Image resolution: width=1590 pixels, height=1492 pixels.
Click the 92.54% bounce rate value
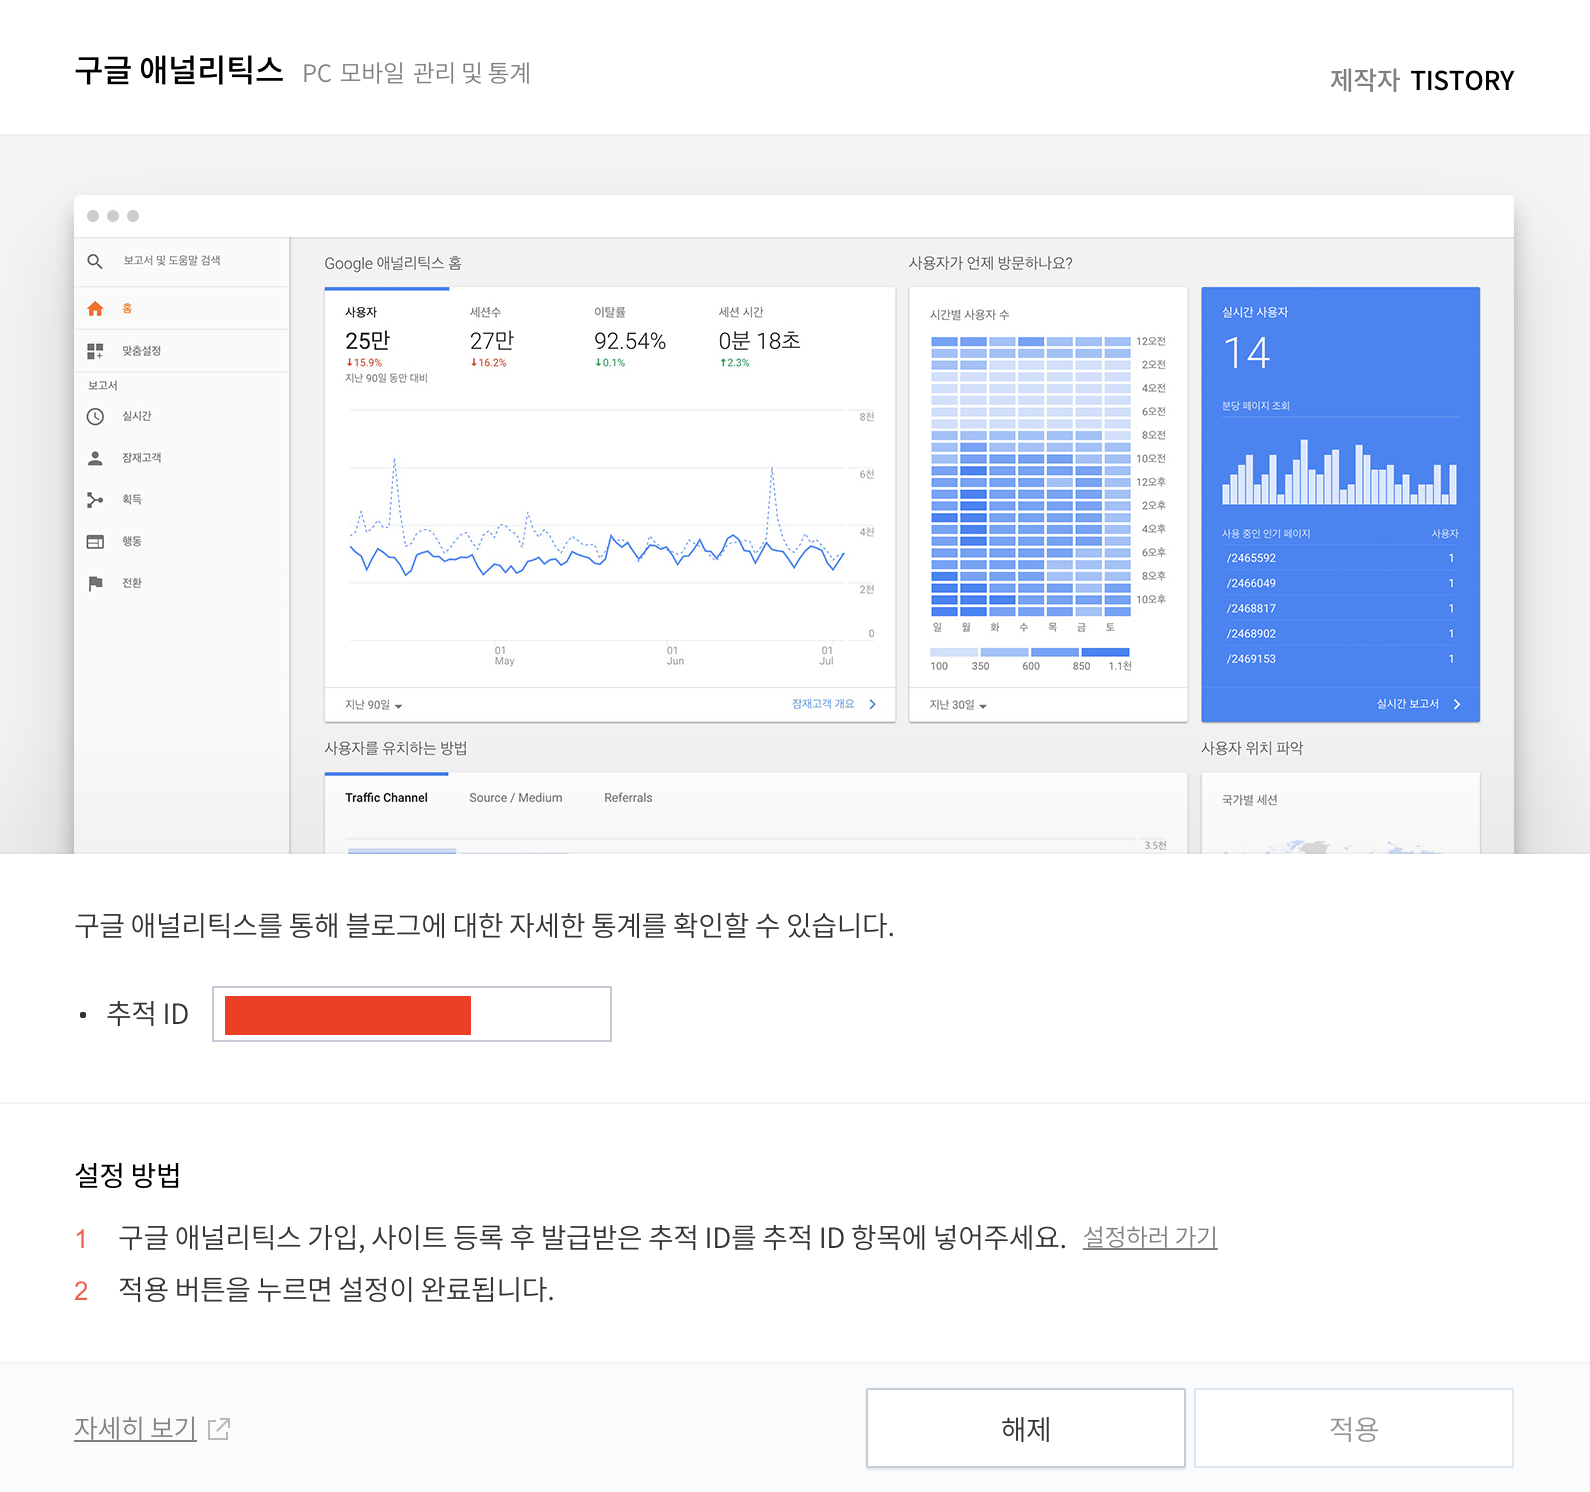630,341
